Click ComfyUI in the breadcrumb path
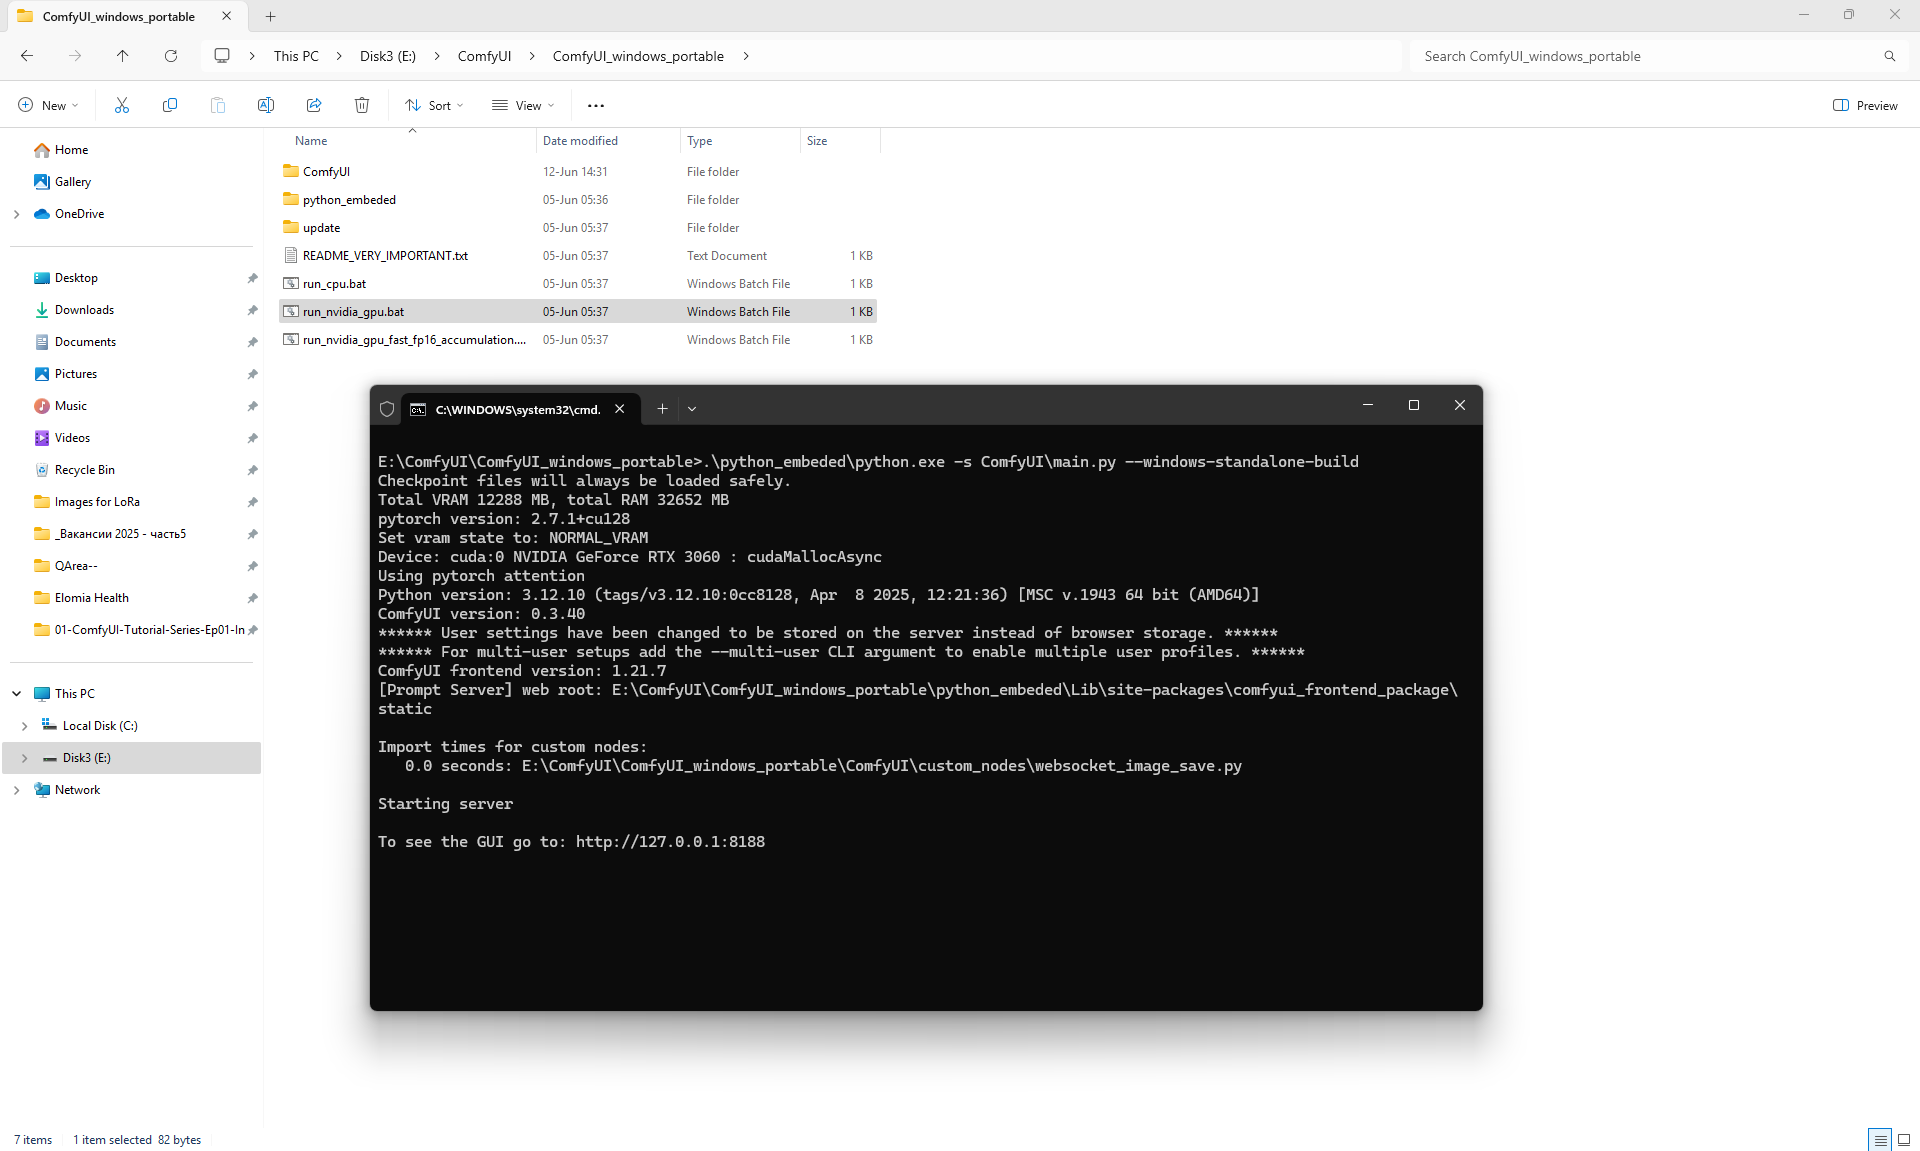Screen dimensions: 1920x1151 [x=484, y=56]
